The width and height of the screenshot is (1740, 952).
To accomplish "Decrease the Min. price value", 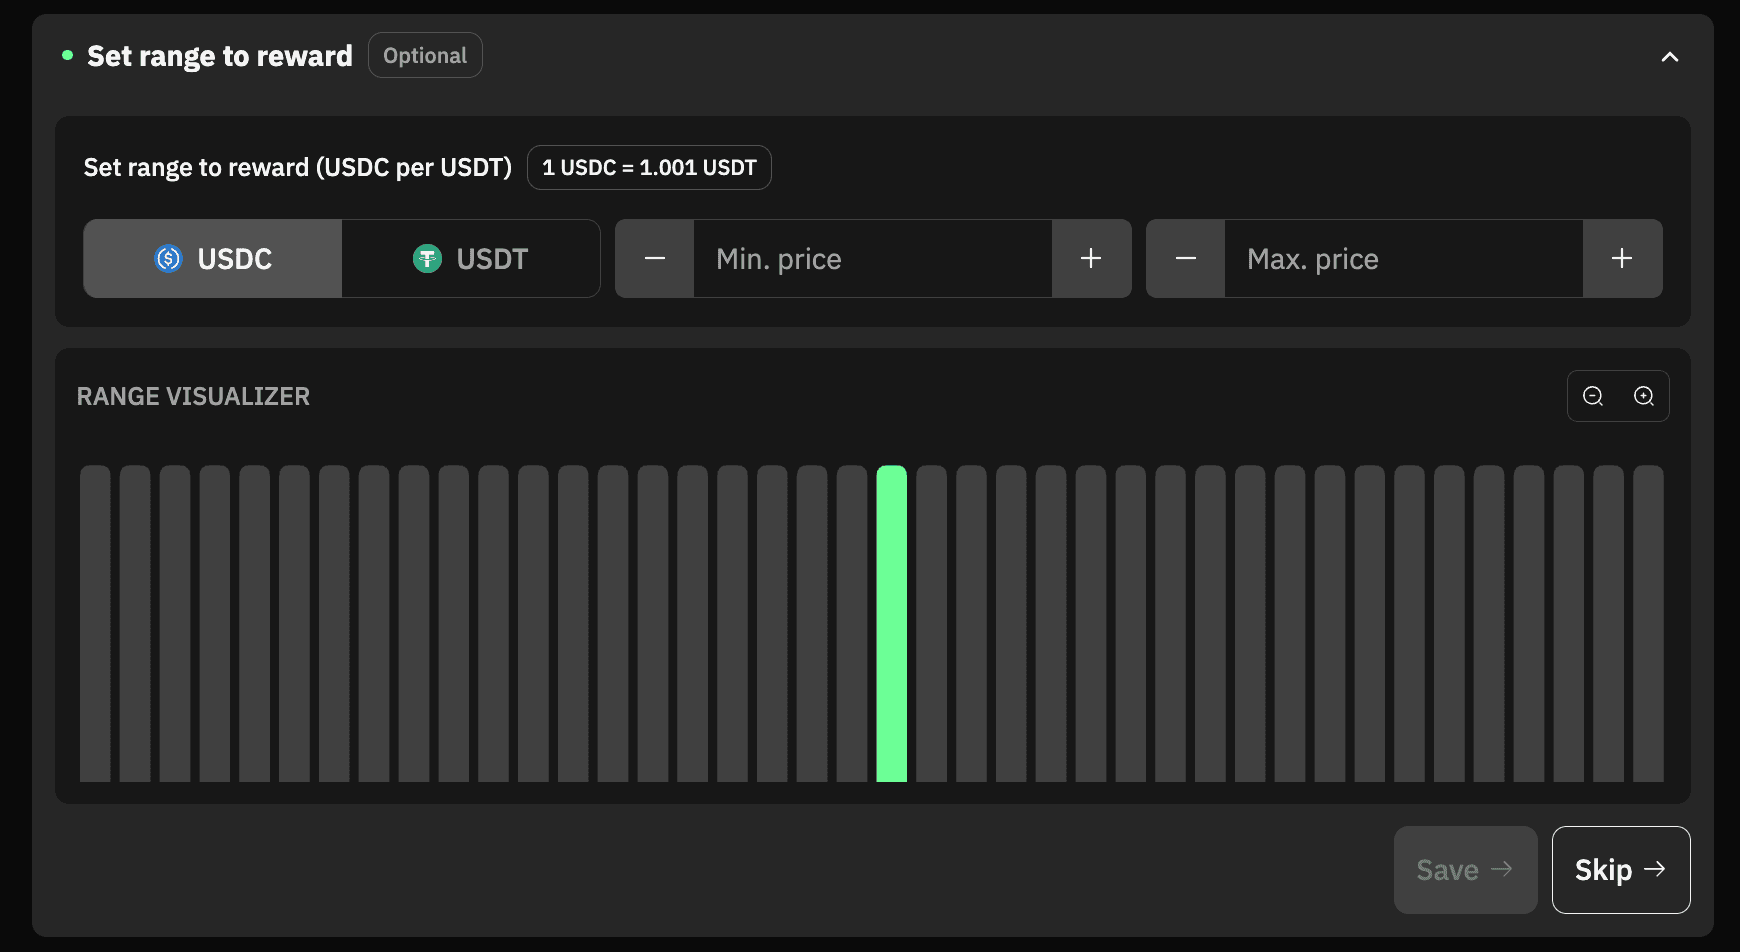I will pos(655,259).
